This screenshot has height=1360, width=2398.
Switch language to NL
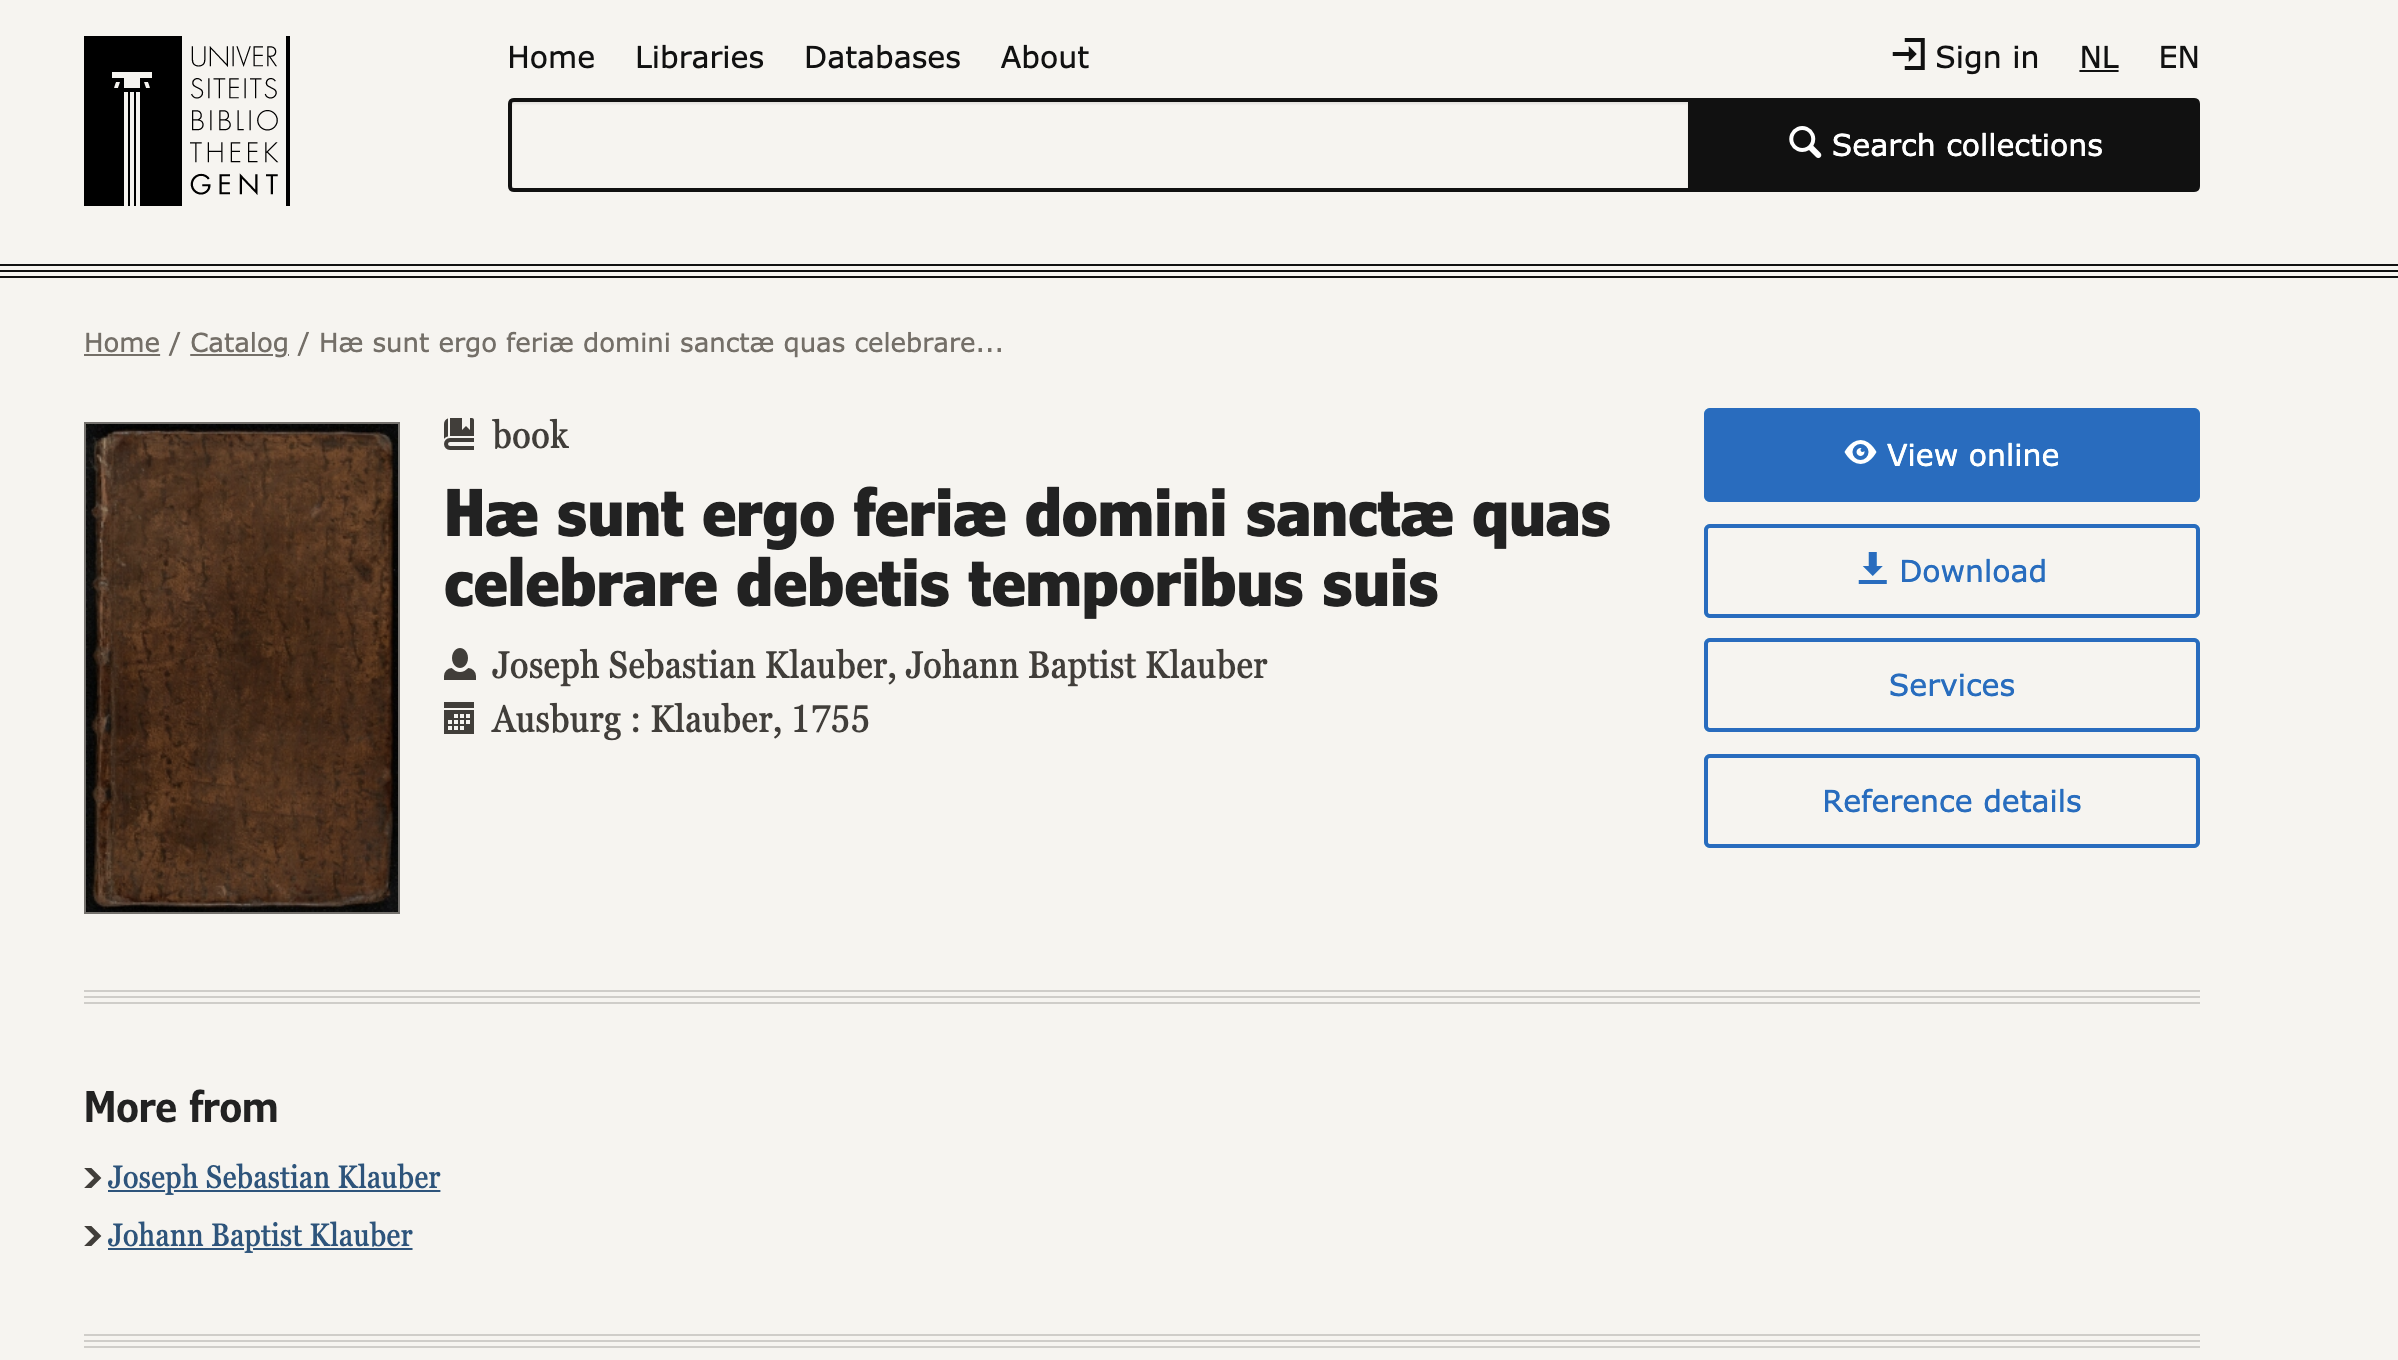[x=2098, y=57]
